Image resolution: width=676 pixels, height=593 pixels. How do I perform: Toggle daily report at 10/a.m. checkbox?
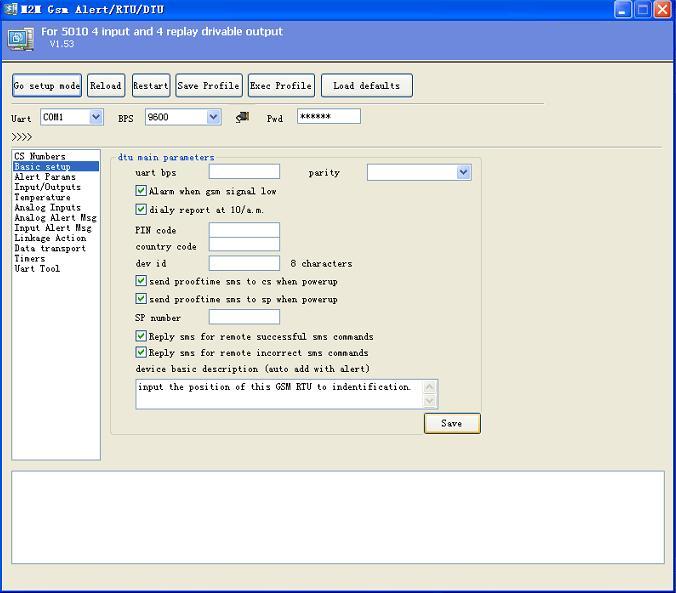tap(141, 210)
